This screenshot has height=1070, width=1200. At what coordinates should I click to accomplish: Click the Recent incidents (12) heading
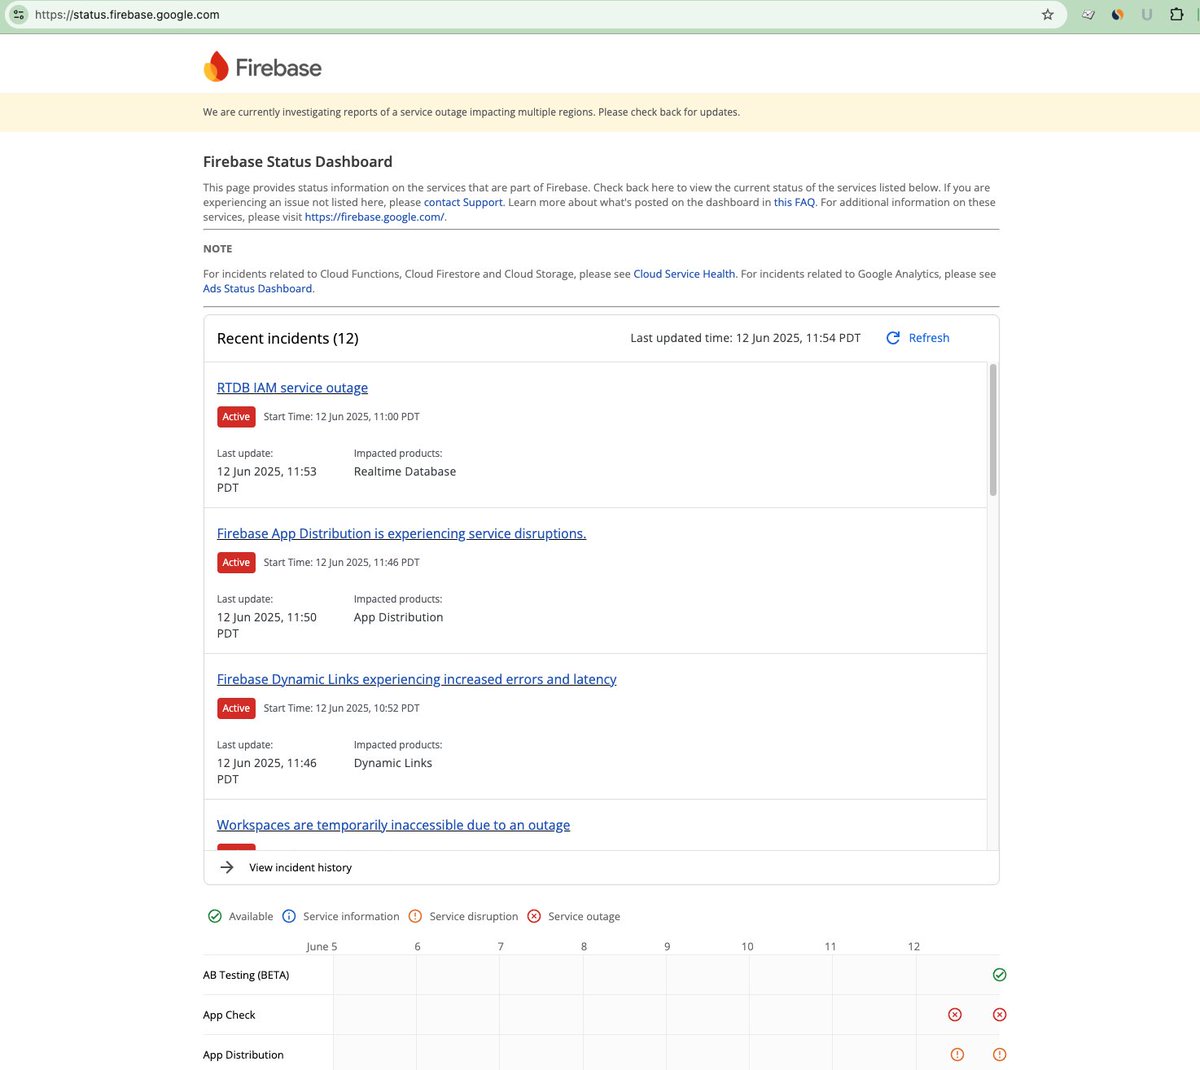287,339
